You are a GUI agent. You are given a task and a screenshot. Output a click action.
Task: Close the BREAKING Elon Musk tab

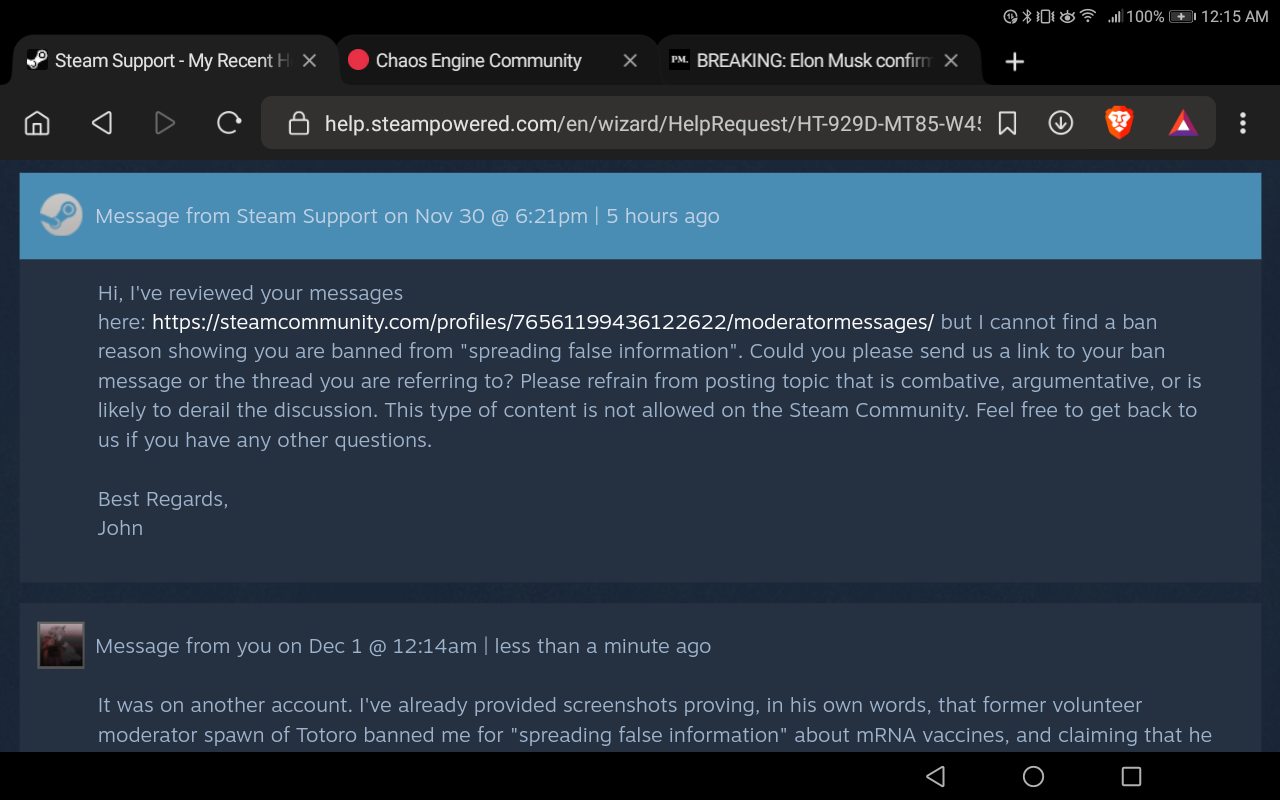click(x=951, y=61)
